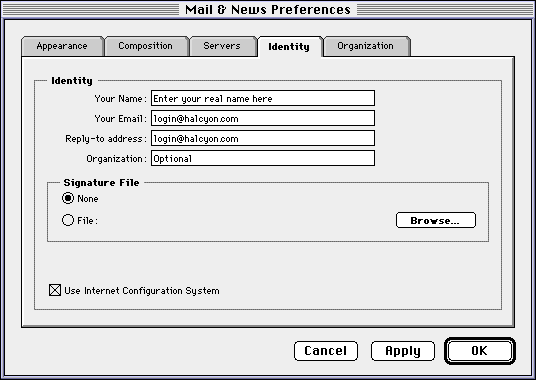
Task: Select the None signature radio button
Action: 68,198
